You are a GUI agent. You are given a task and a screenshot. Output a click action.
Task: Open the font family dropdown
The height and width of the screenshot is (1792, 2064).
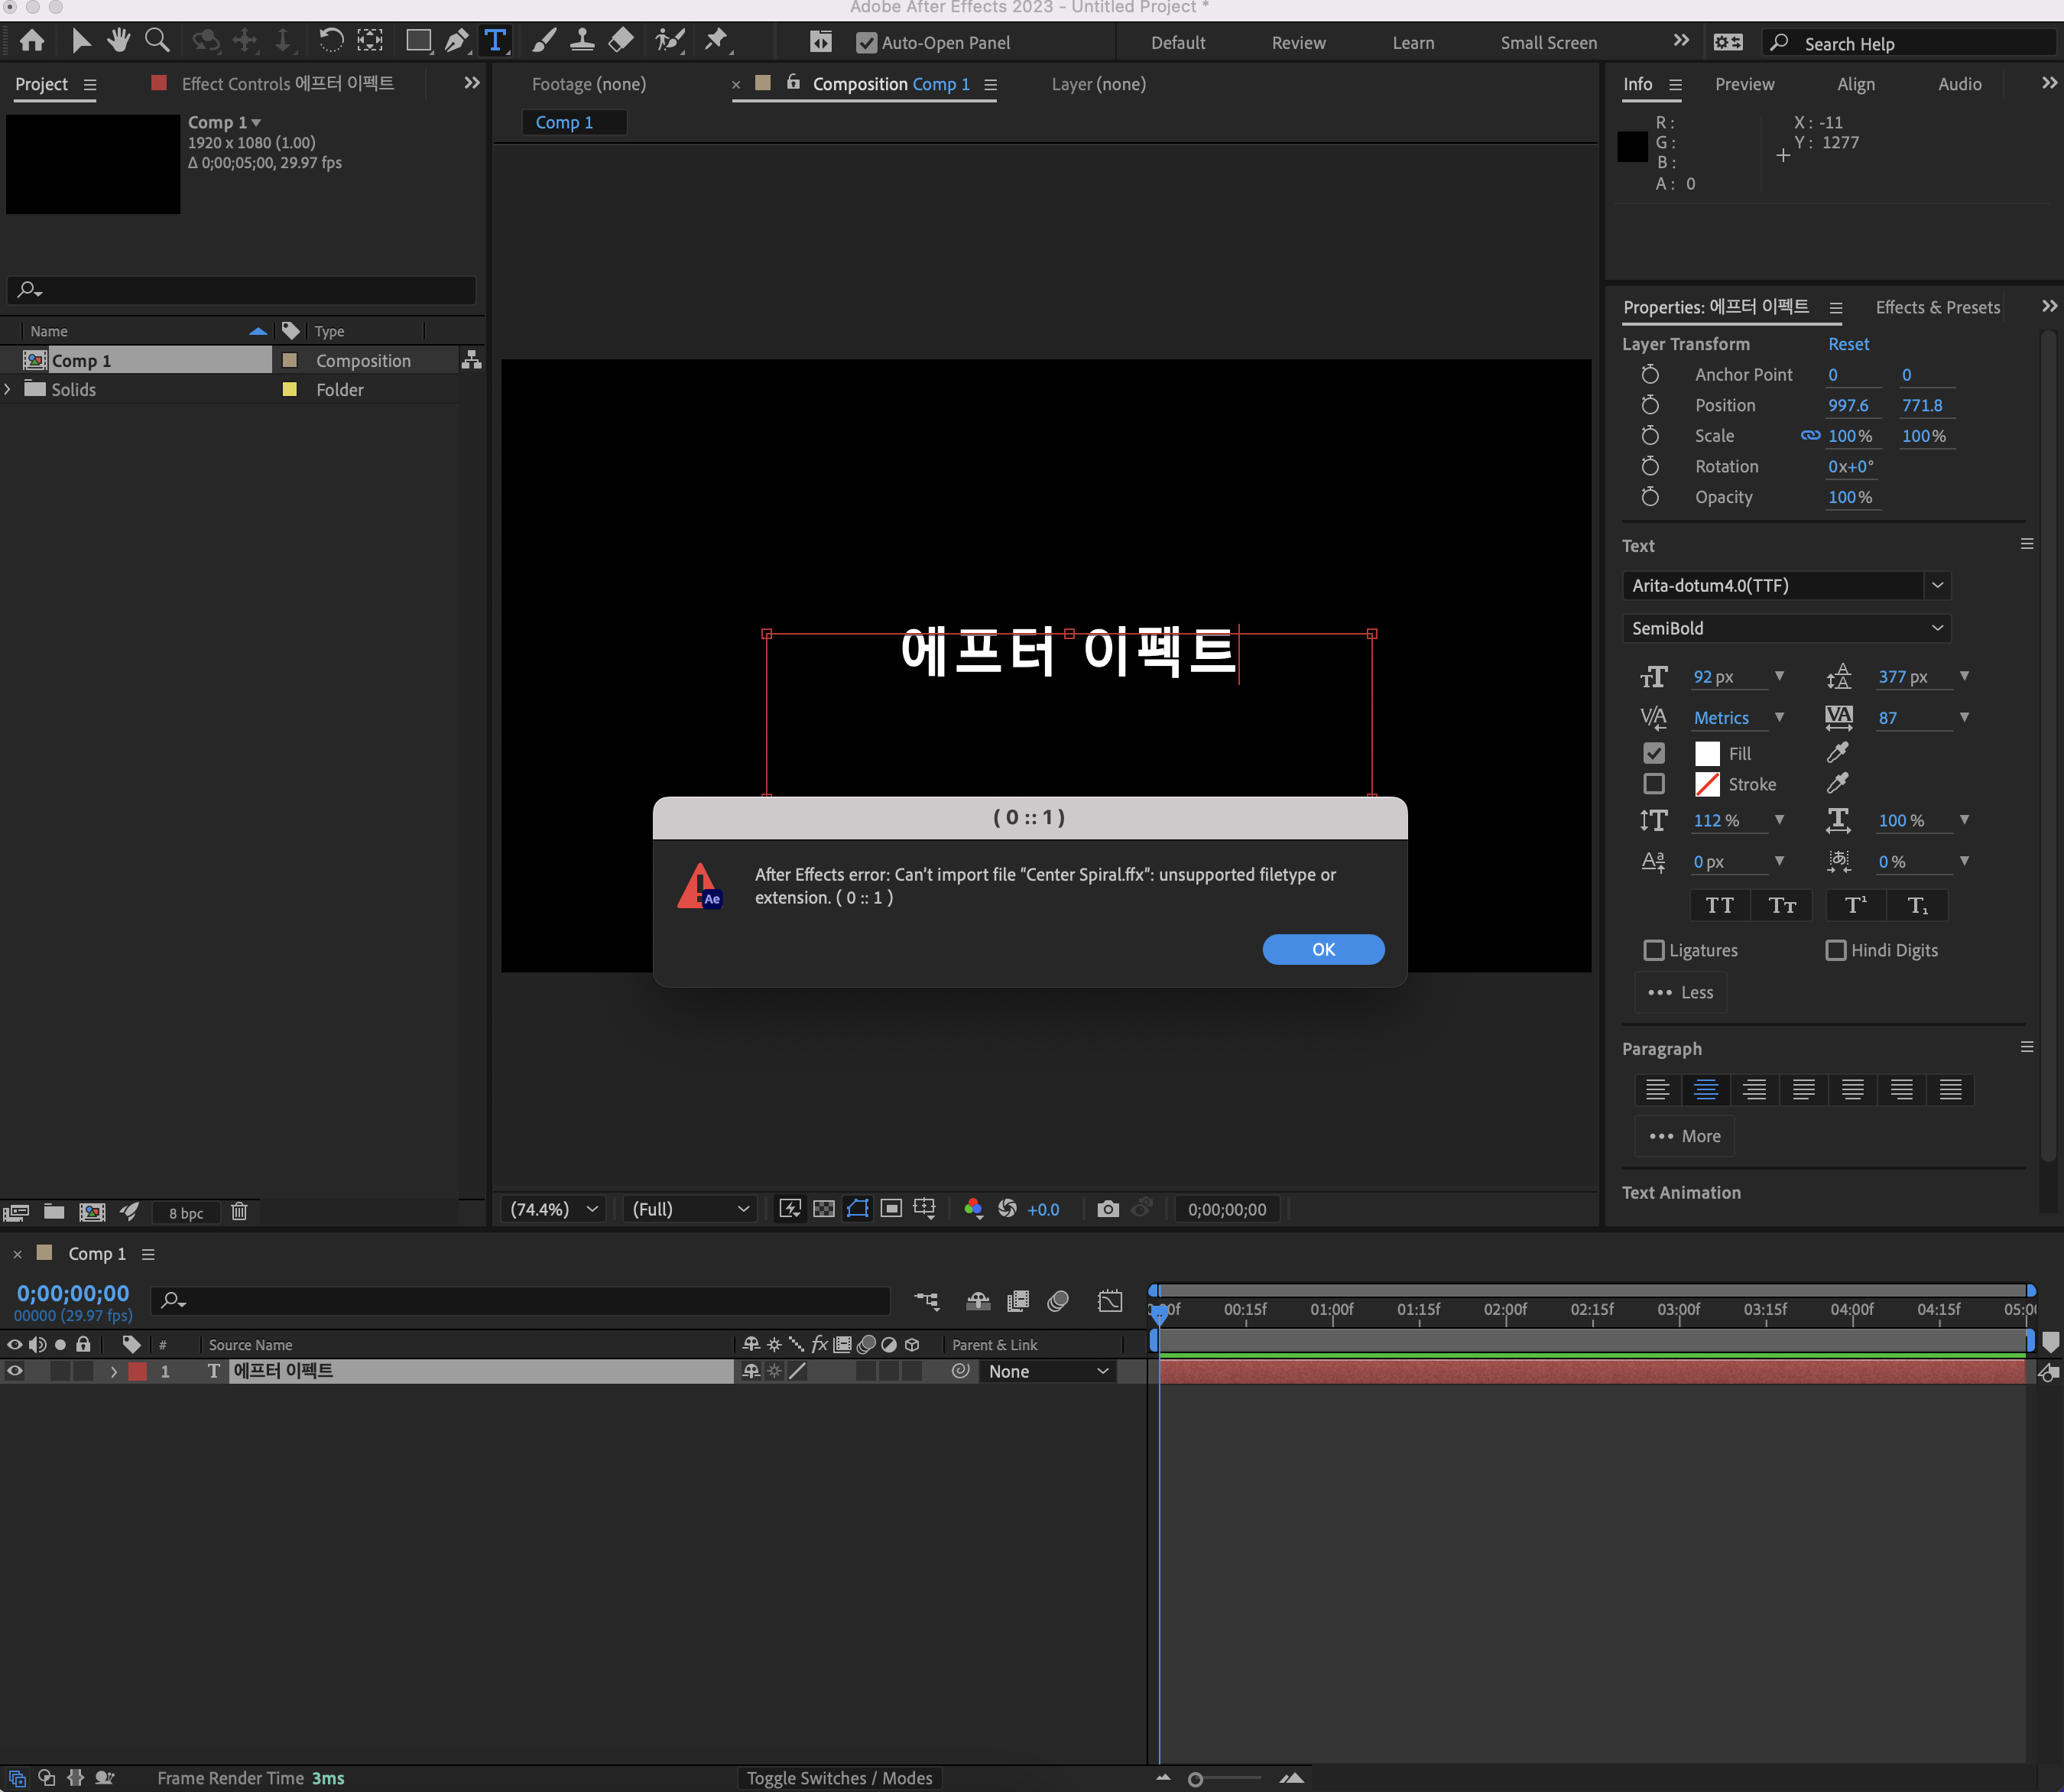point(1938,585)
